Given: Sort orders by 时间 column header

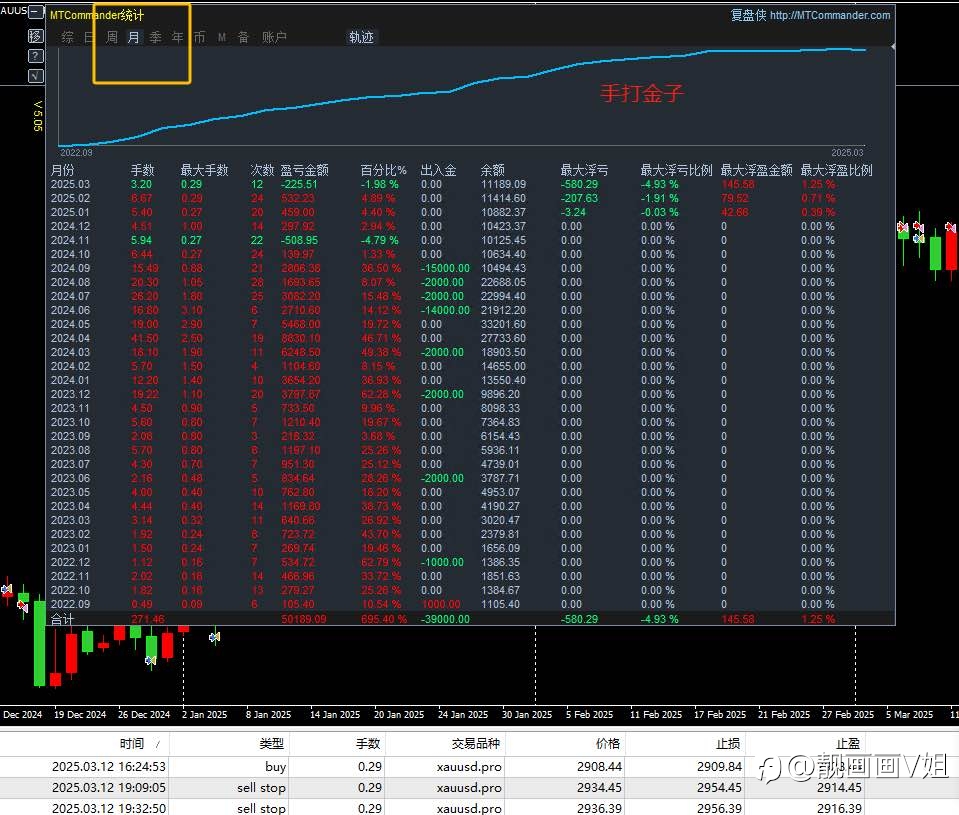Looking at the screenshot, I should (x=131, y=743).
